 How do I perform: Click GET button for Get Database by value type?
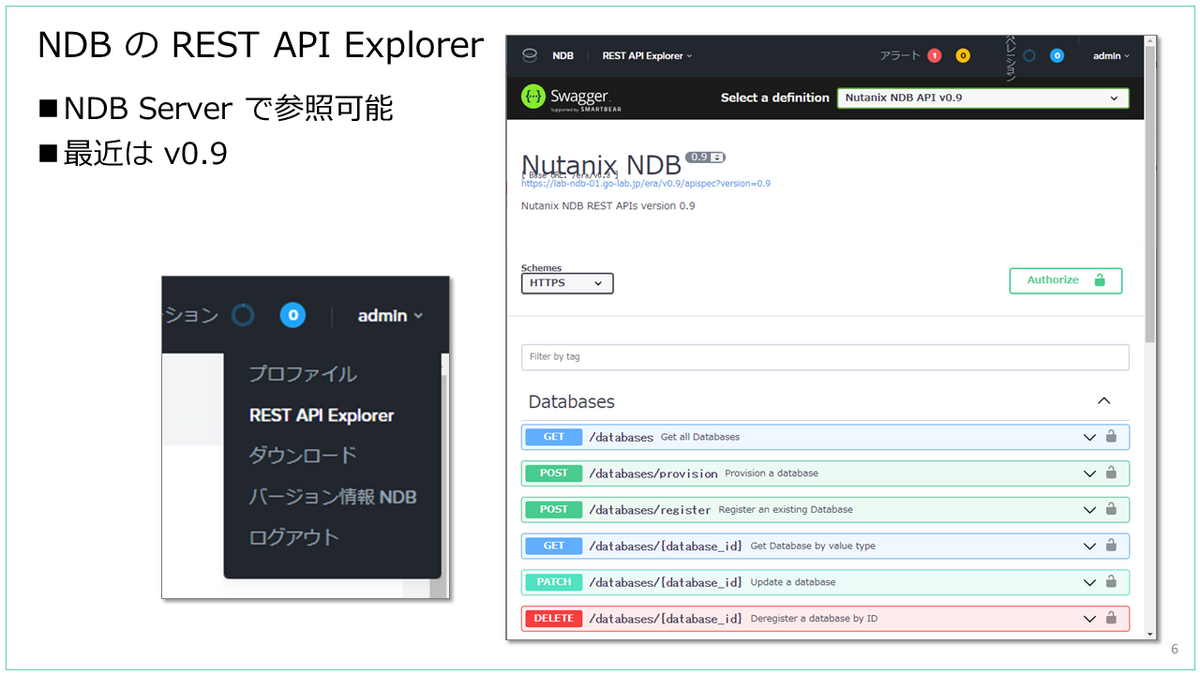(x=554, y=546)
